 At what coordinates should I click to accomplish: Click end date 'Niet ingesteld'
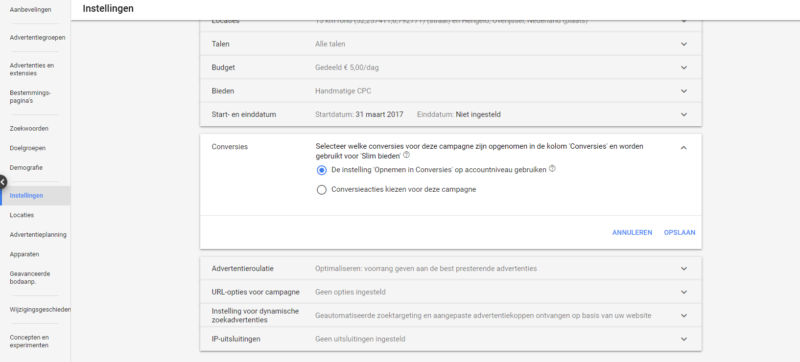click(x=478, y=114)
